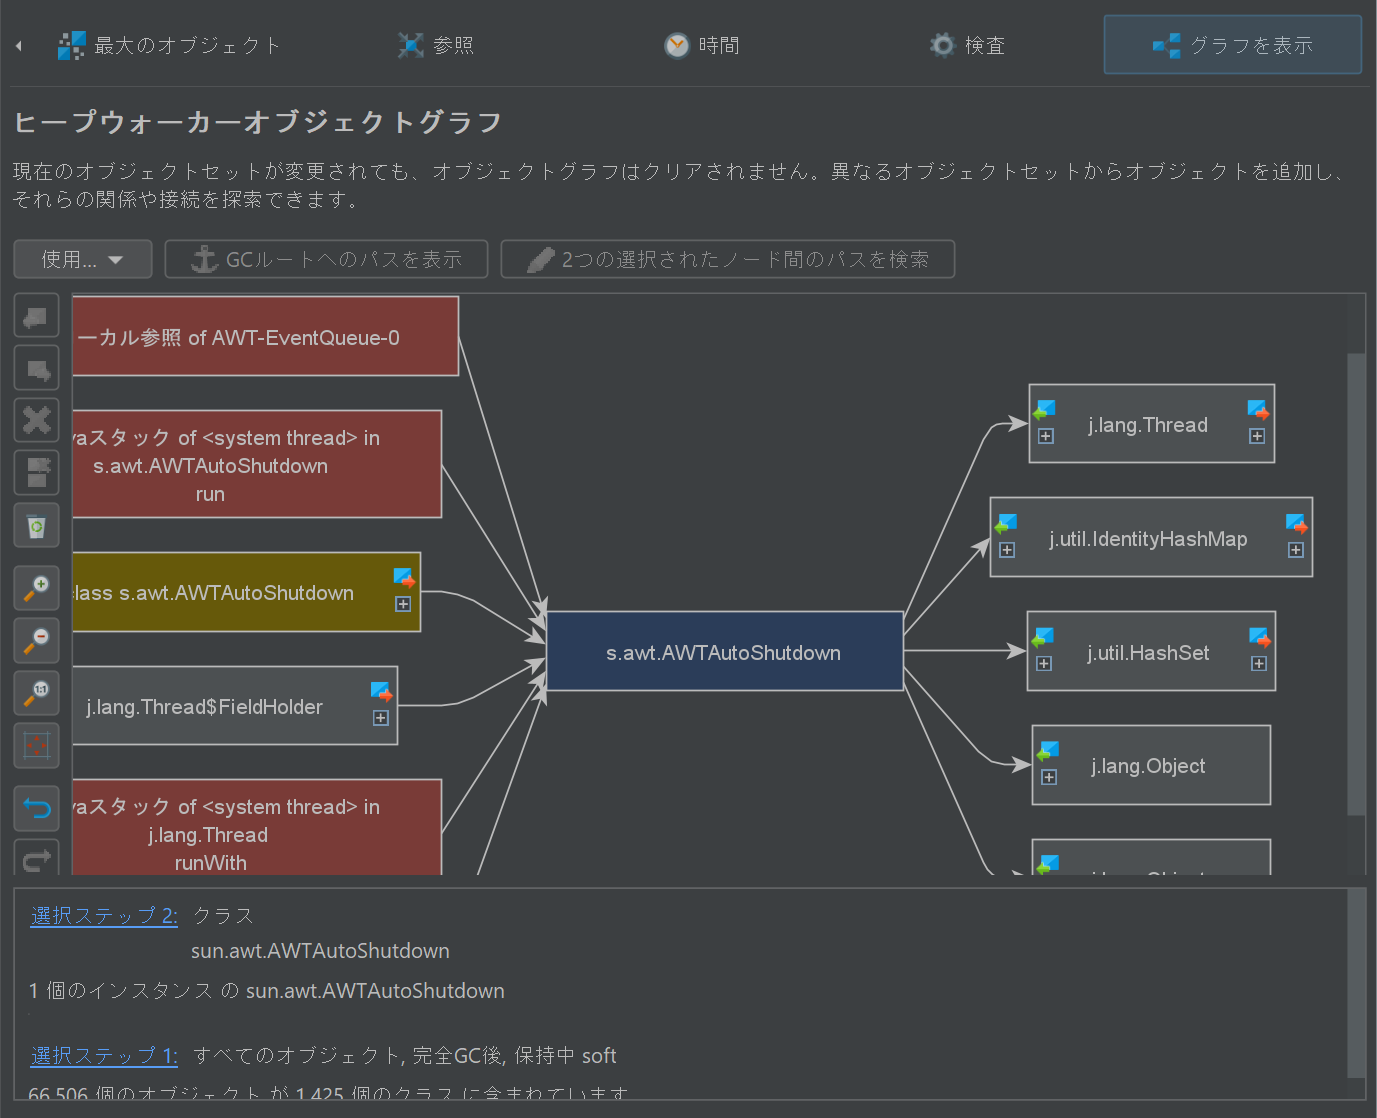
Task: Expand plus box left of j.util.IdentityHashMap
Action: [x=1007, y=550]
